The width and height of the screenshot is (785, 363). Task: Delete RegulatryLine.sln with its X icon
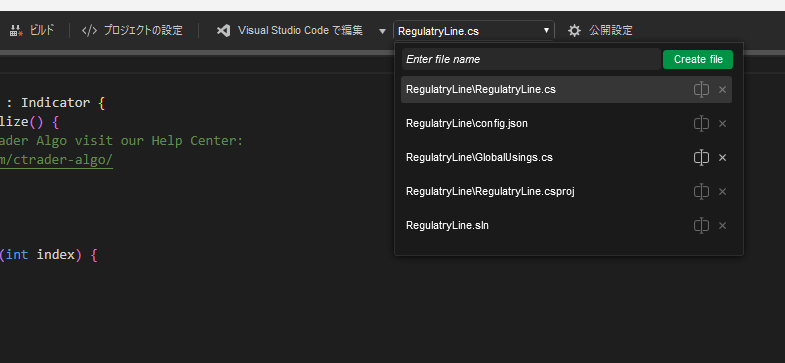(722, 226)
